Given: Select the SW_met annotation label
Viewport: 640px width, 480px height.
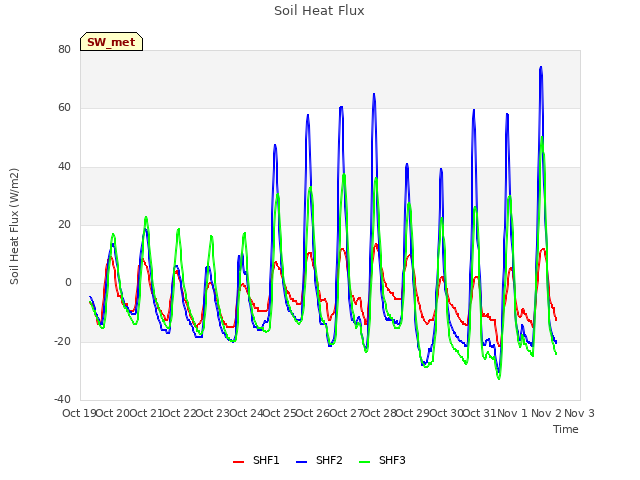Looking at the screenshot, I should (x=111, y=42).
